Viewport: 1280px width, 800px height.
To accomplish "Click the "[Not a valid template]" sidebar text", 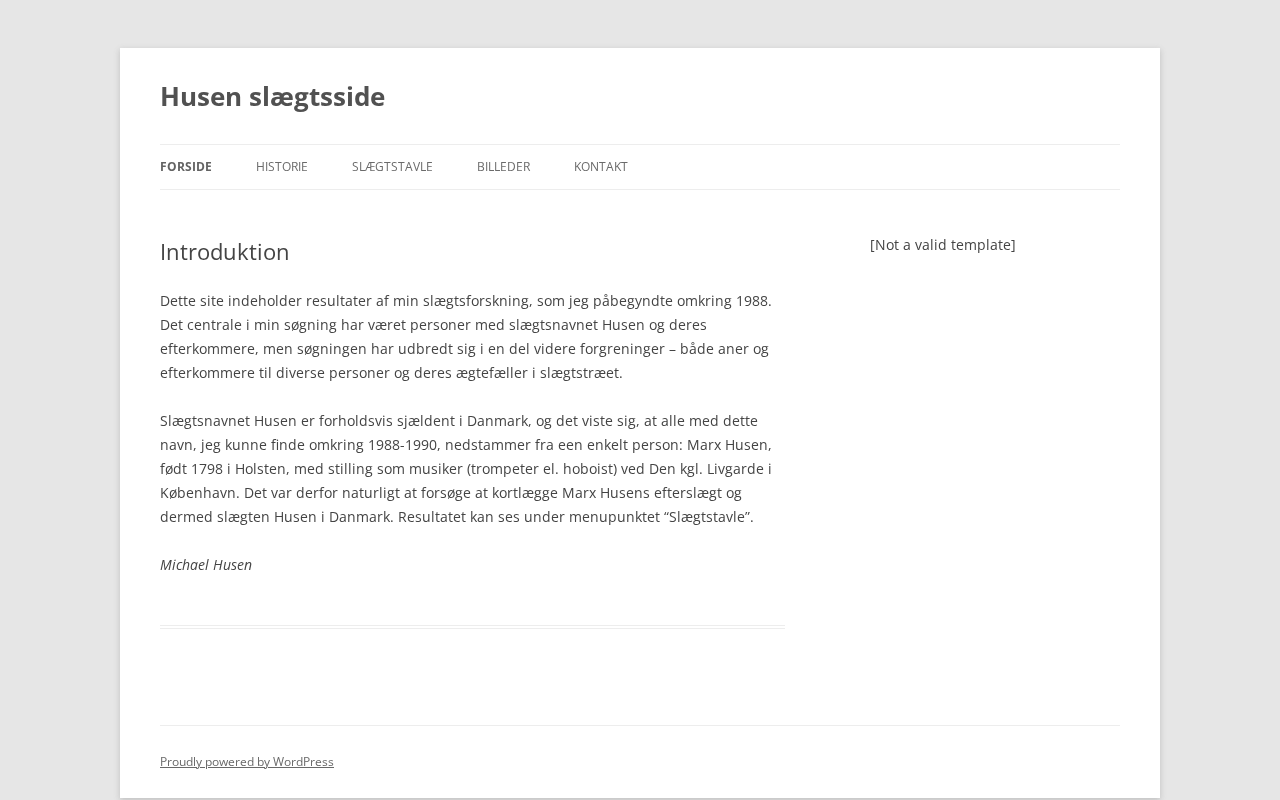I will coord(942,245).
